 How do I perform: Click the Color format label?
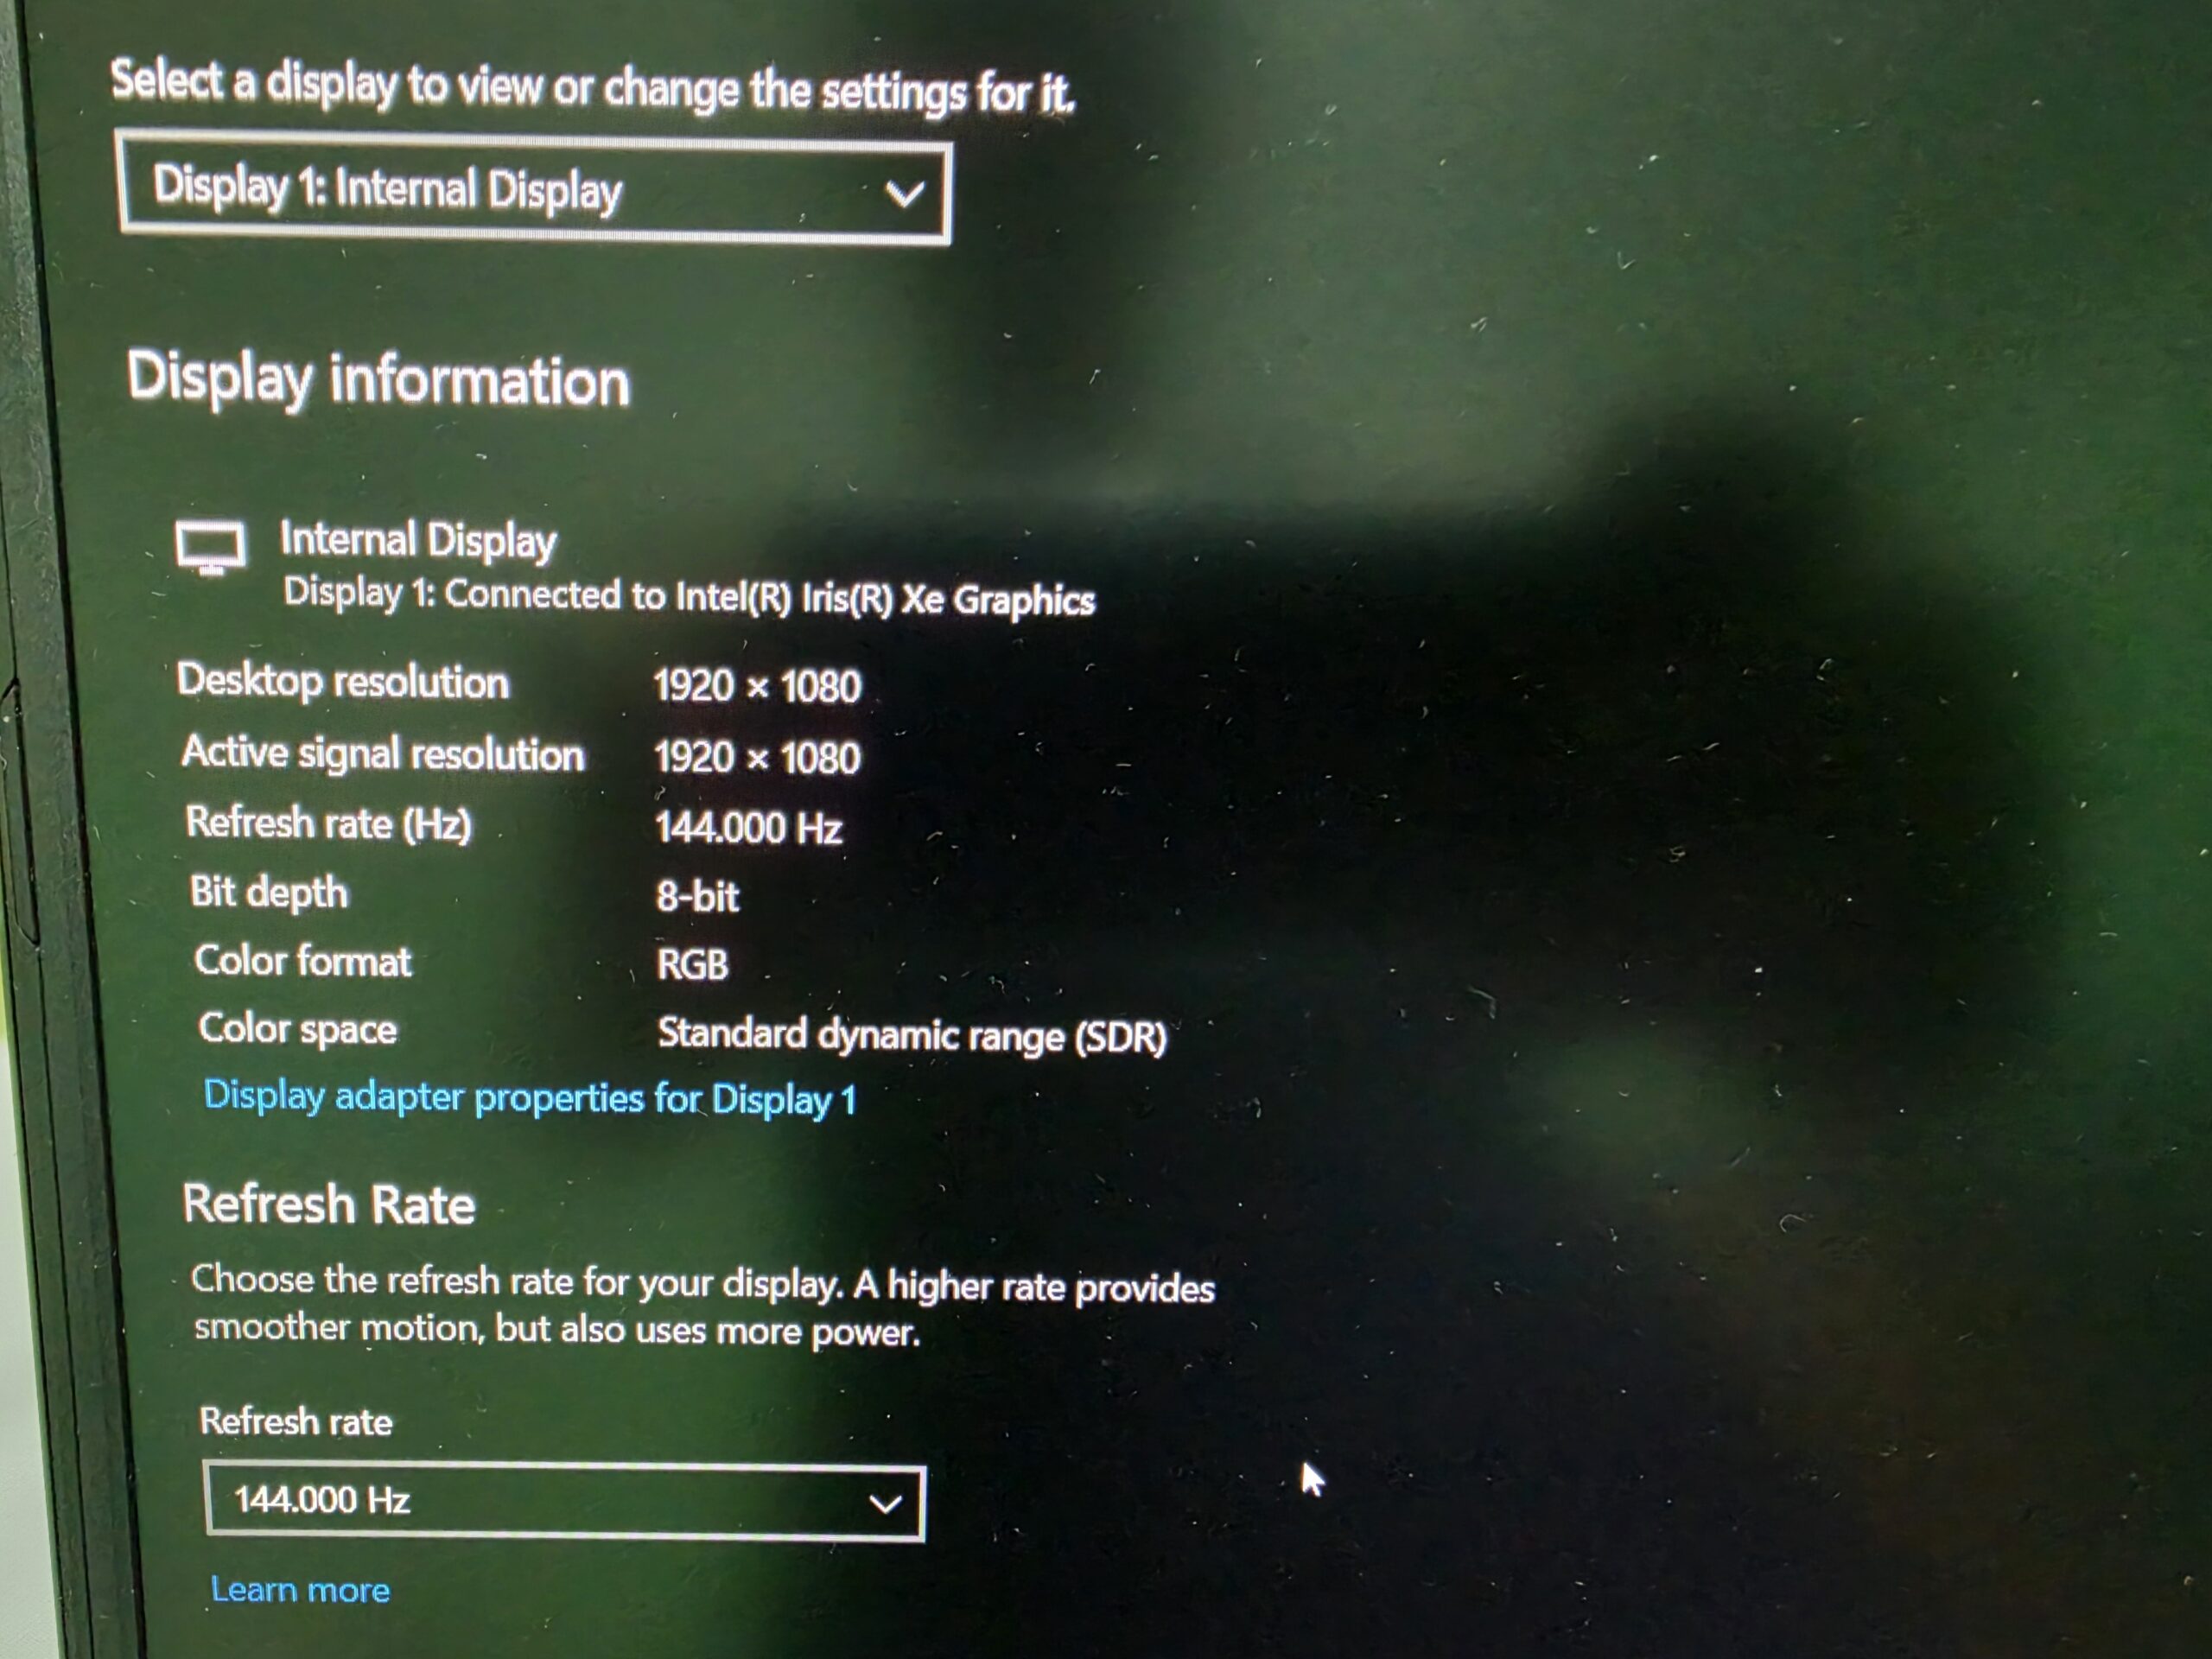302,961
